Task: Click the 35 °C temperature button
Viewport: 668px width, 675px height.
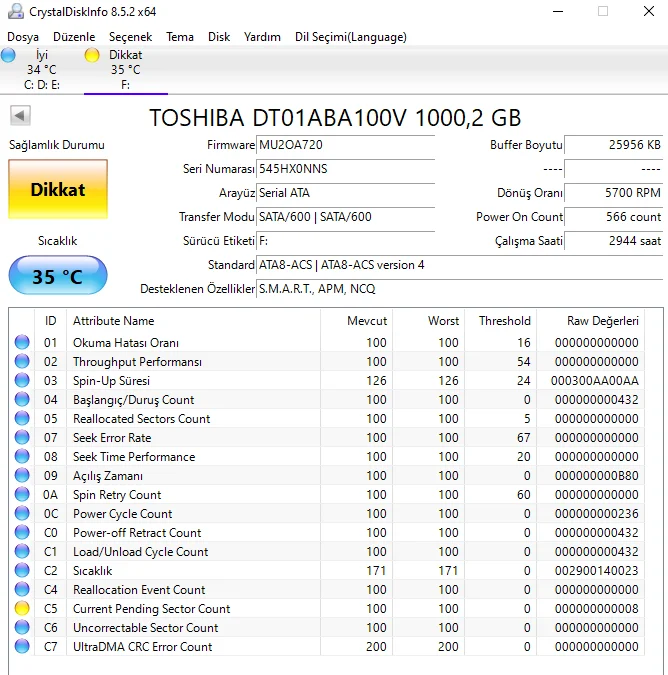Action: tap(58, 276)
